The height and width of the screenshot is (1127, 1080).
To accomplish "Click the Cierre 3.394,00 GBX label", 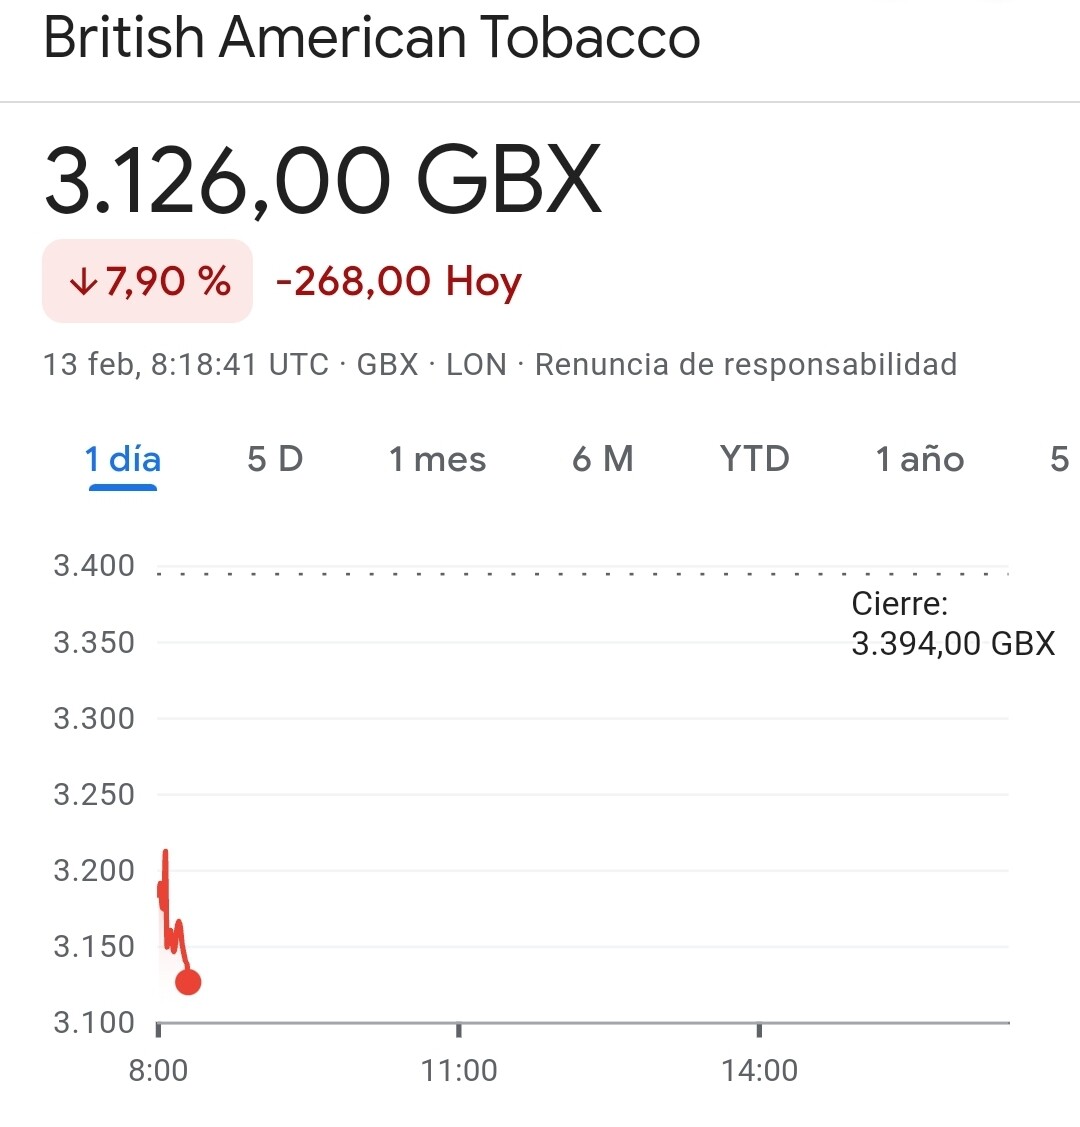I will tap(953, 624).
